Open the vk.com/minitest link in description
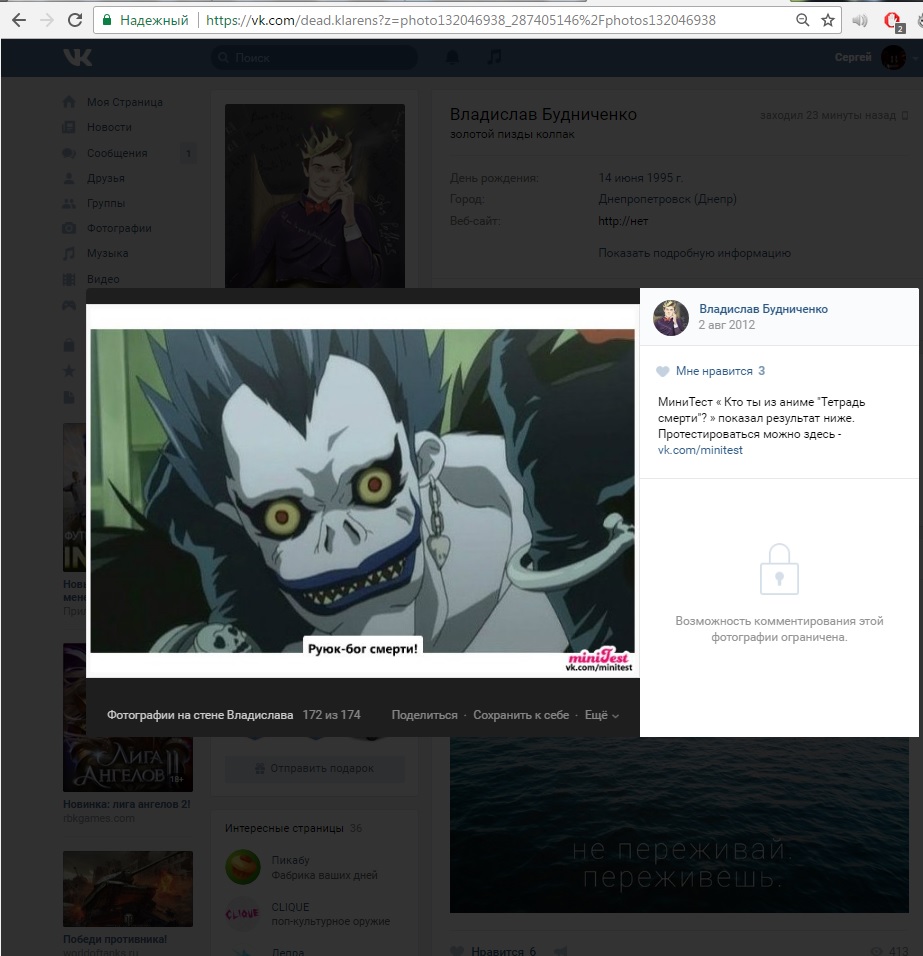The height and width of the screenshot is (956, 923). coord(700,450)
